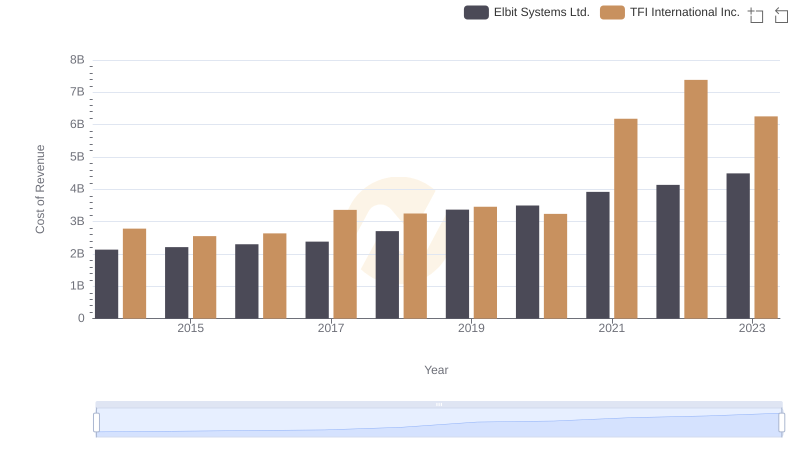This screenshot has height=461, width=800.
Task: Select the TFI International 2015 bar
Action: click(x=205, y=277)
